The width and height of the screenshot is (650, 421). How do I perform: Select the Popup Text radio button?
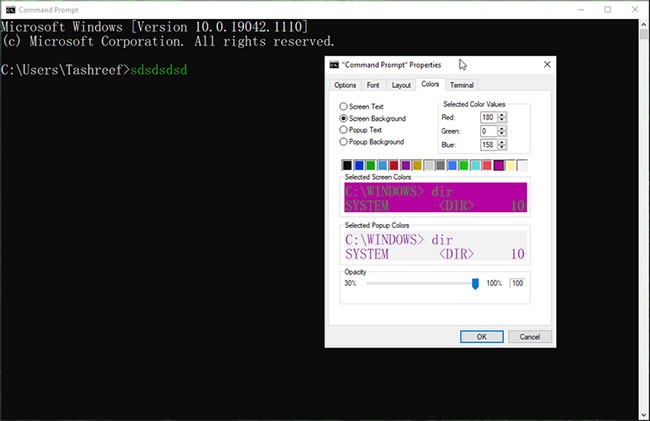click(345, 130)
